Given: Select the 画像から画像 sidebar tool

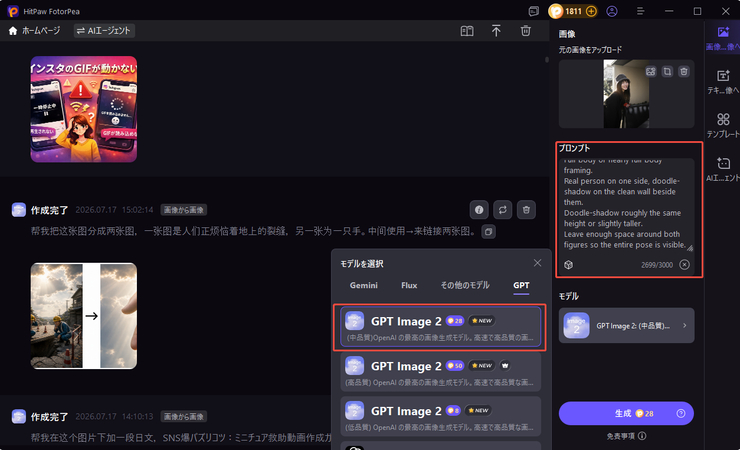Looking at the screenshot, I should (x=723, y=38).
